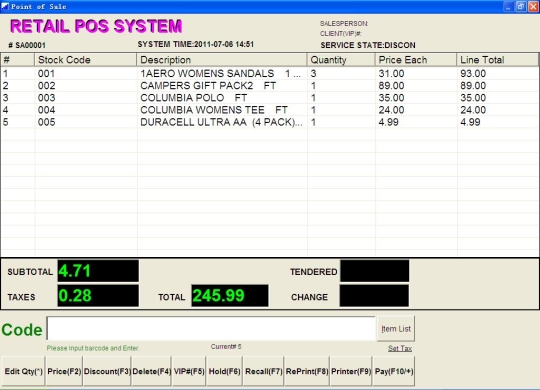This screenshot has height=390, width=540.
Task: Click the SERVICE STATE:DISCON label
Action: 368,45
